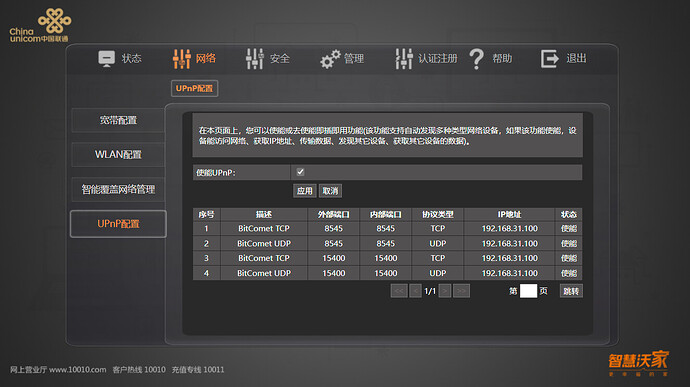This screenshot has height=387, width=690.
Task: Select row 2 BitComet UDP description
Action: tap(264, 243)
